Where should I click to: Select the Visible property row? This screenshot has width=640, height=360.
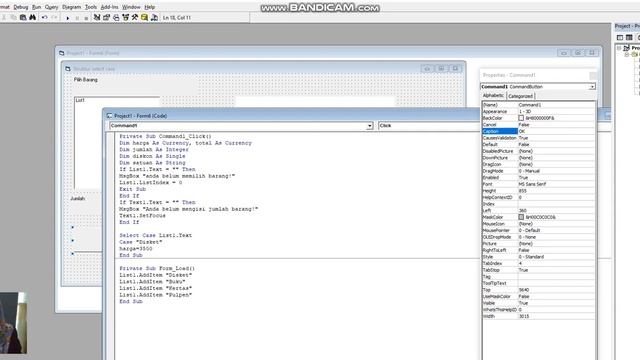(x=538, y=303)
